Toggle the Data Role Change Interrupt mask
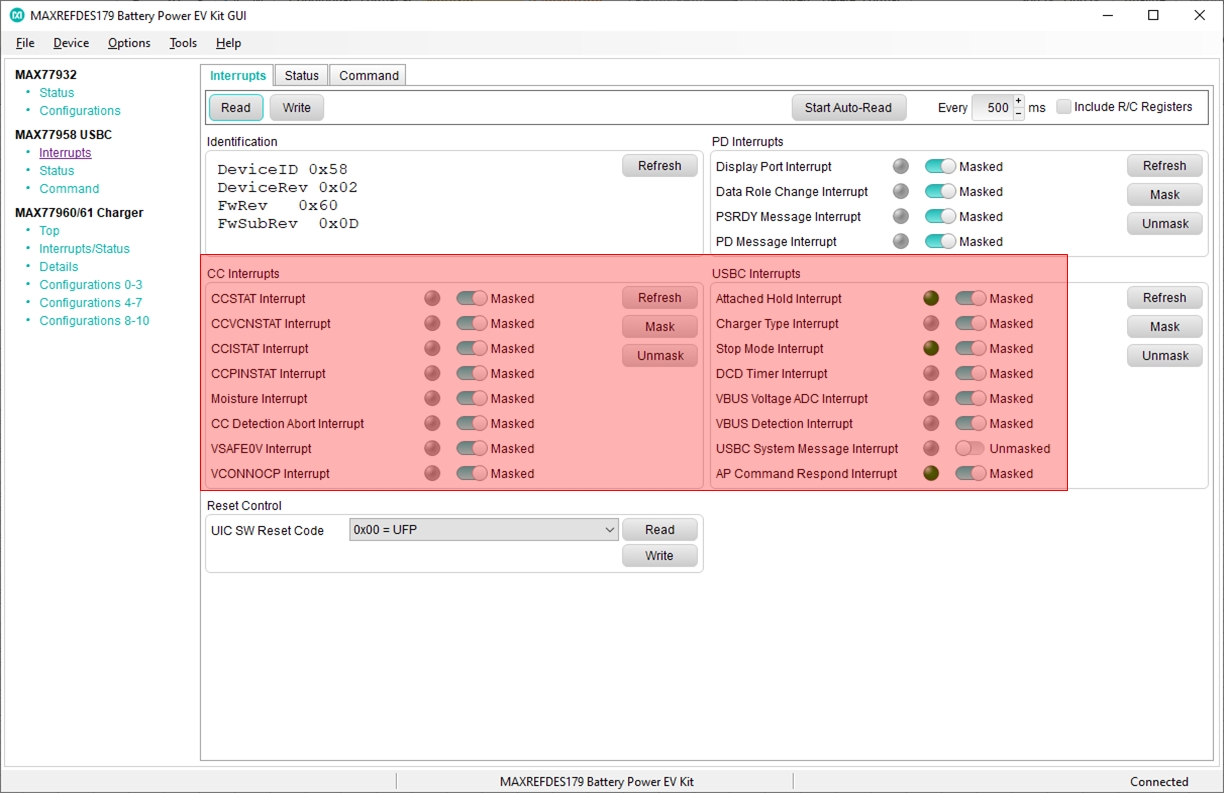1224x793 pixels. [x=940, y=191]
